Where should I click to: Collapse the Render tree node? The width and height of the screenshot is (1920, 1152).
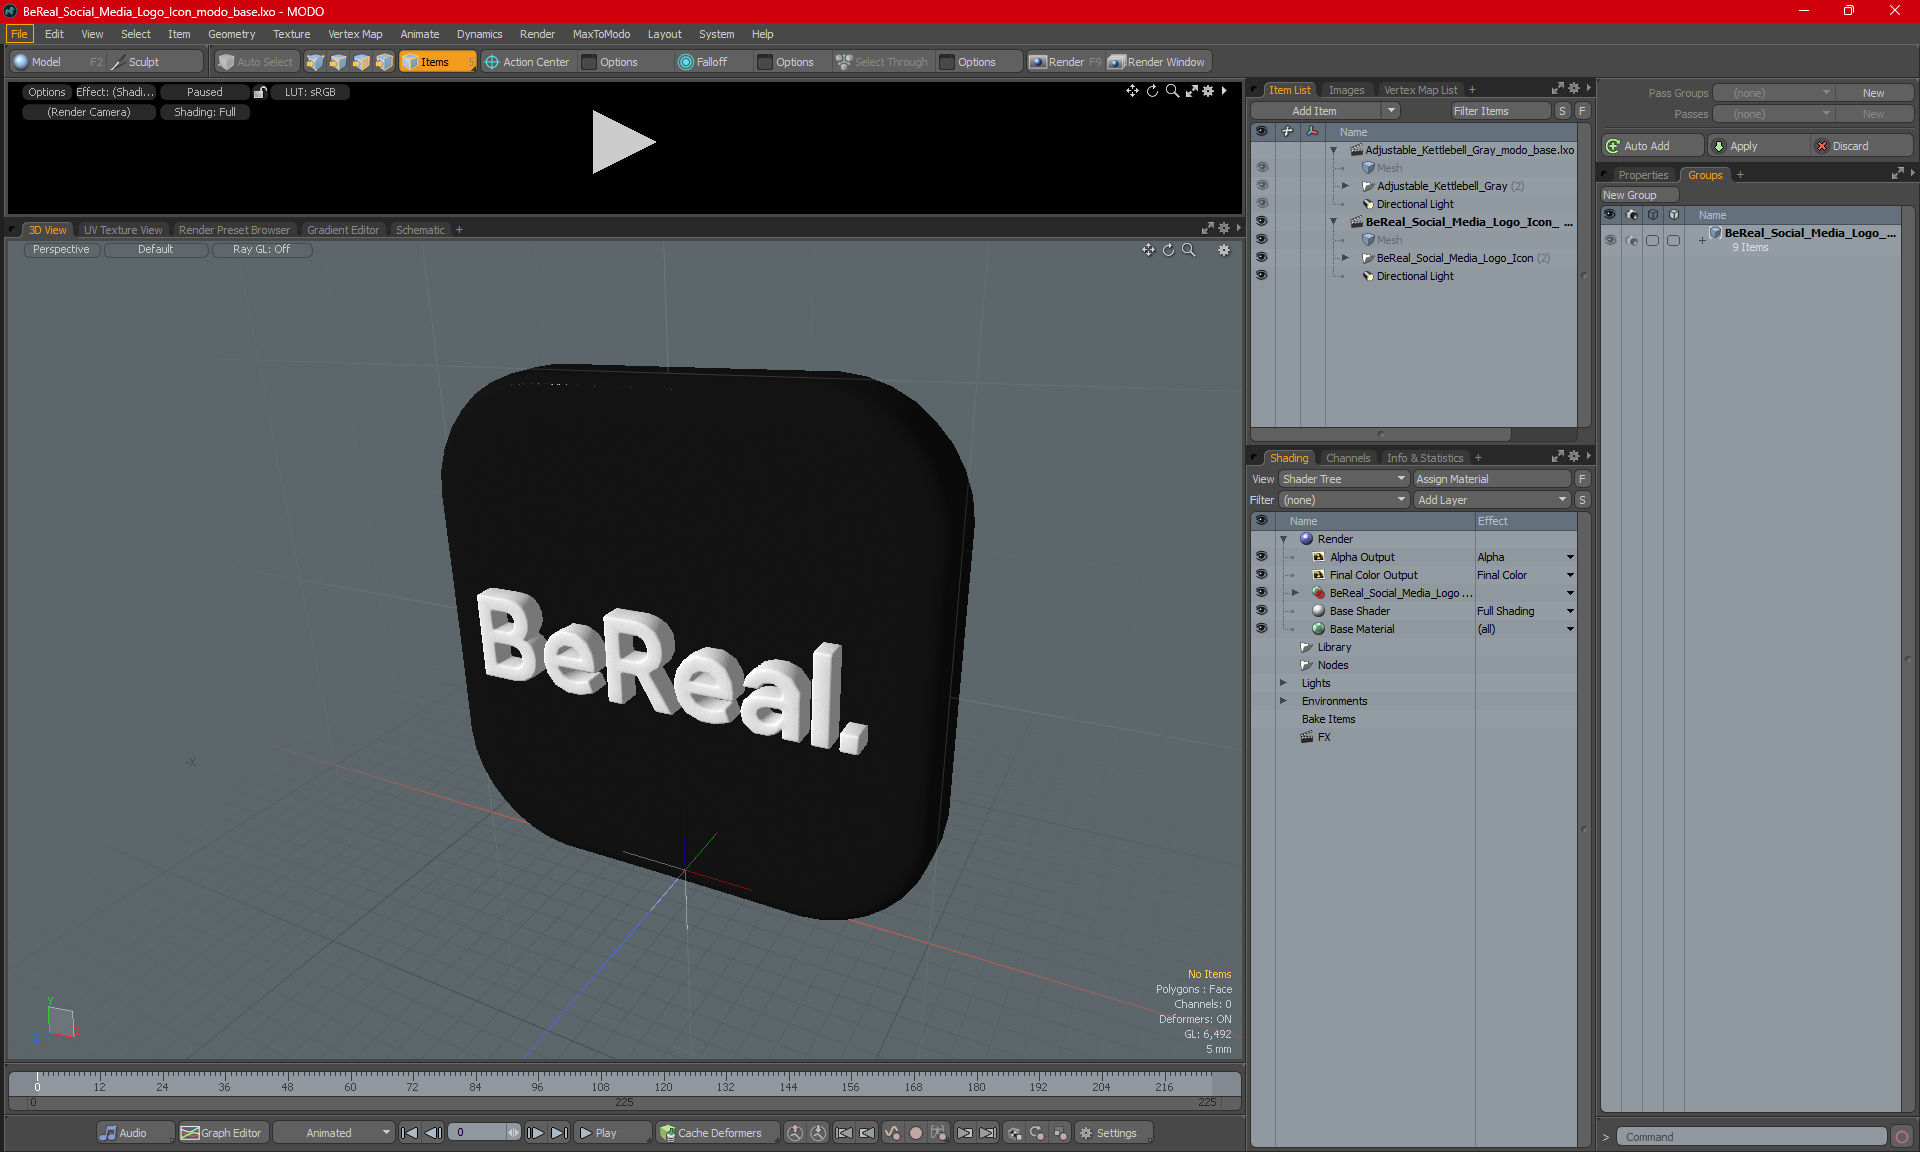(x=1283, y=539)
